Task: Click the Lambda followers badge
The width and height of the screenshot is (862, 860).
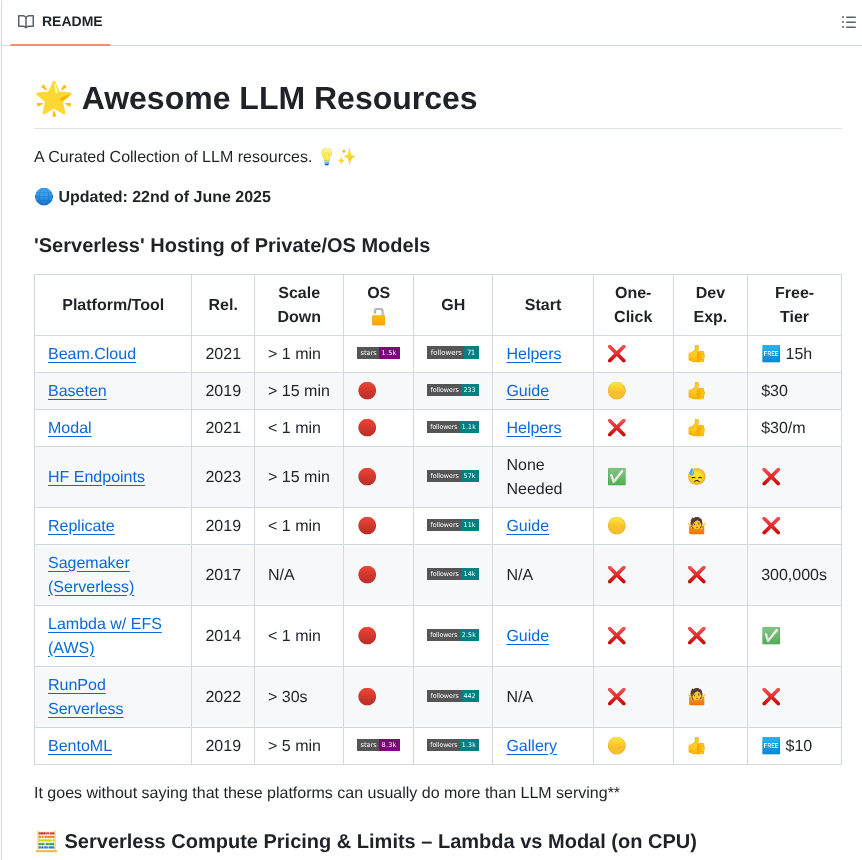Action: (452, 635)
